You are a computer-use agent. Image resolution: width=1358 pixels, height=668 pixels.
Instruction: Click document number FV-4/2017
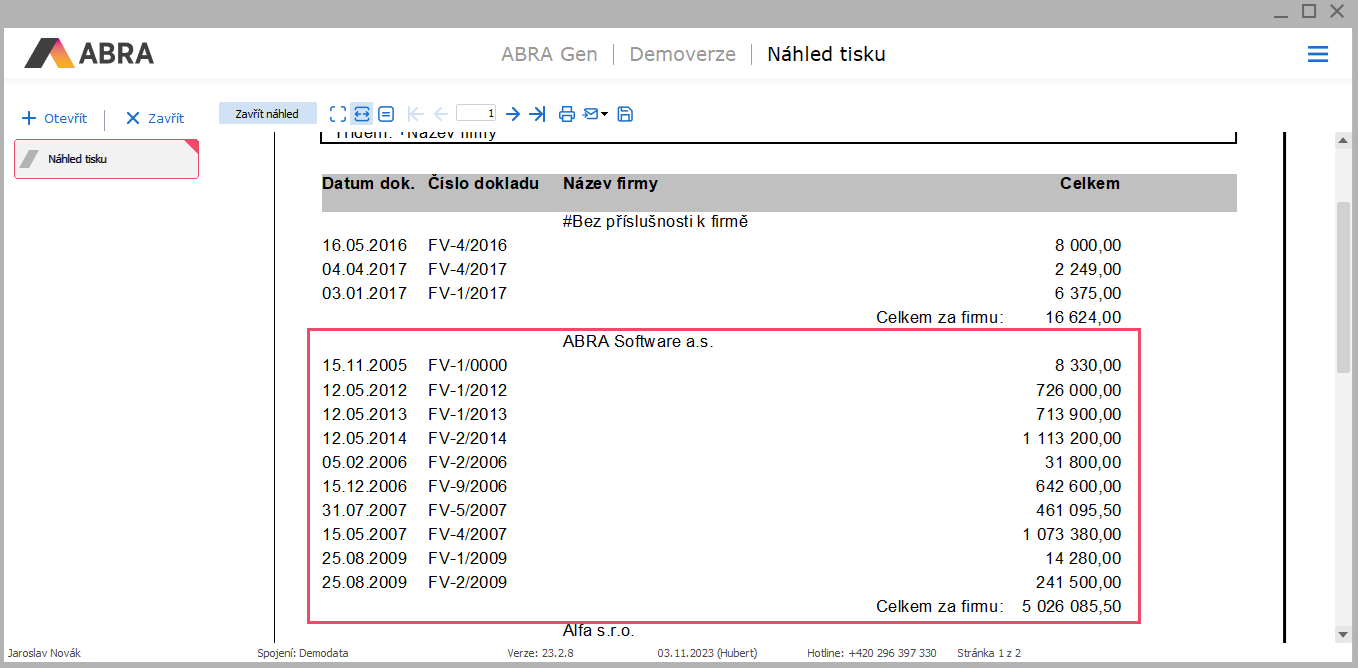[x=467, y=269]
